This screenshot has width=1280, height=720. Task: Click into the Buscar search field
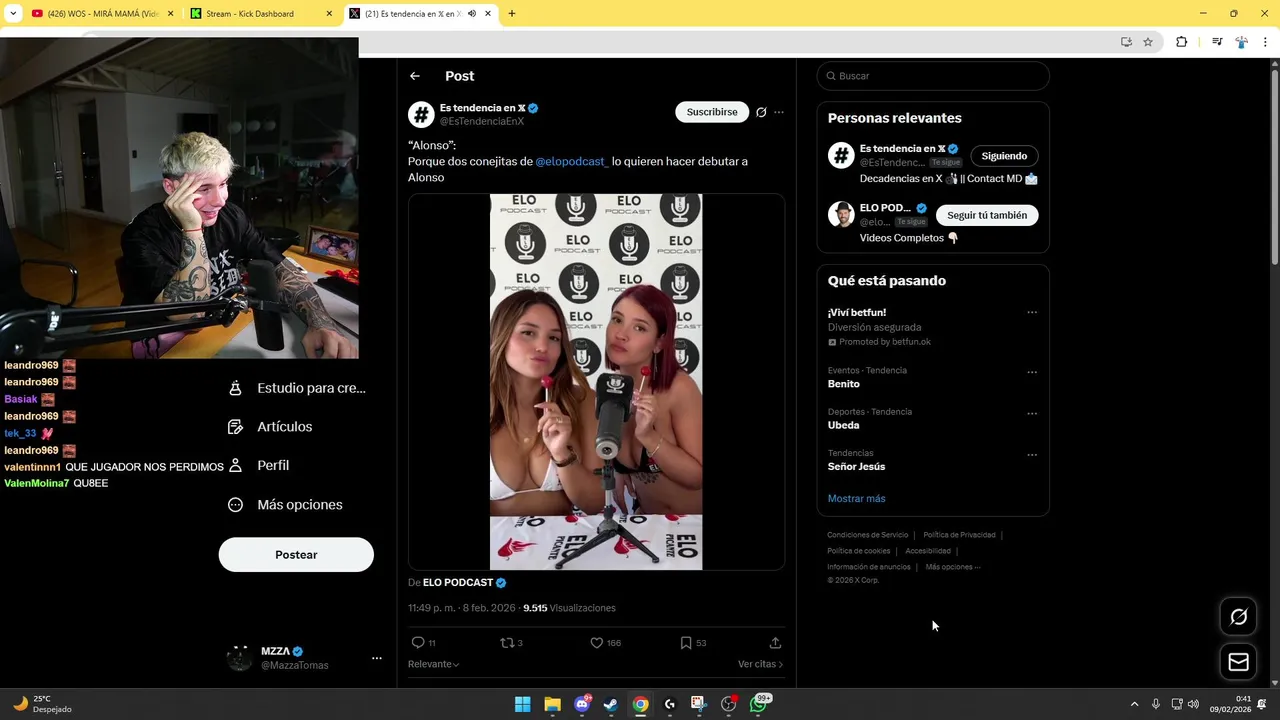pyautogui.click(x=933, y=76)
